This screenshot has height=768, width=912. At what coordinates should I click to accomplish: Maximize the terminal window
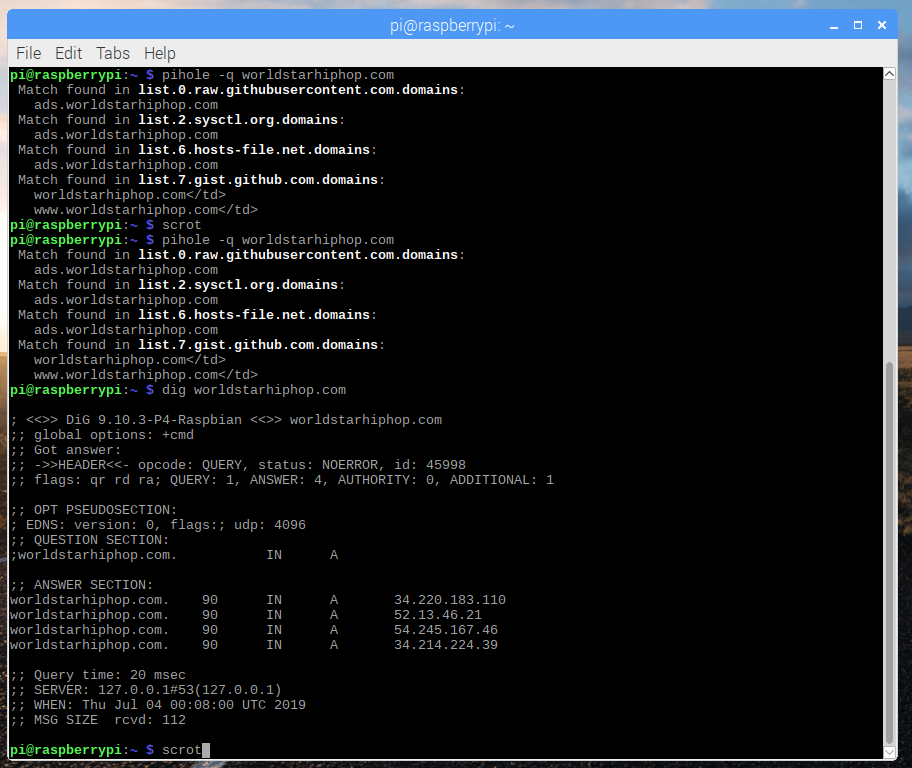tap(858, 25)
